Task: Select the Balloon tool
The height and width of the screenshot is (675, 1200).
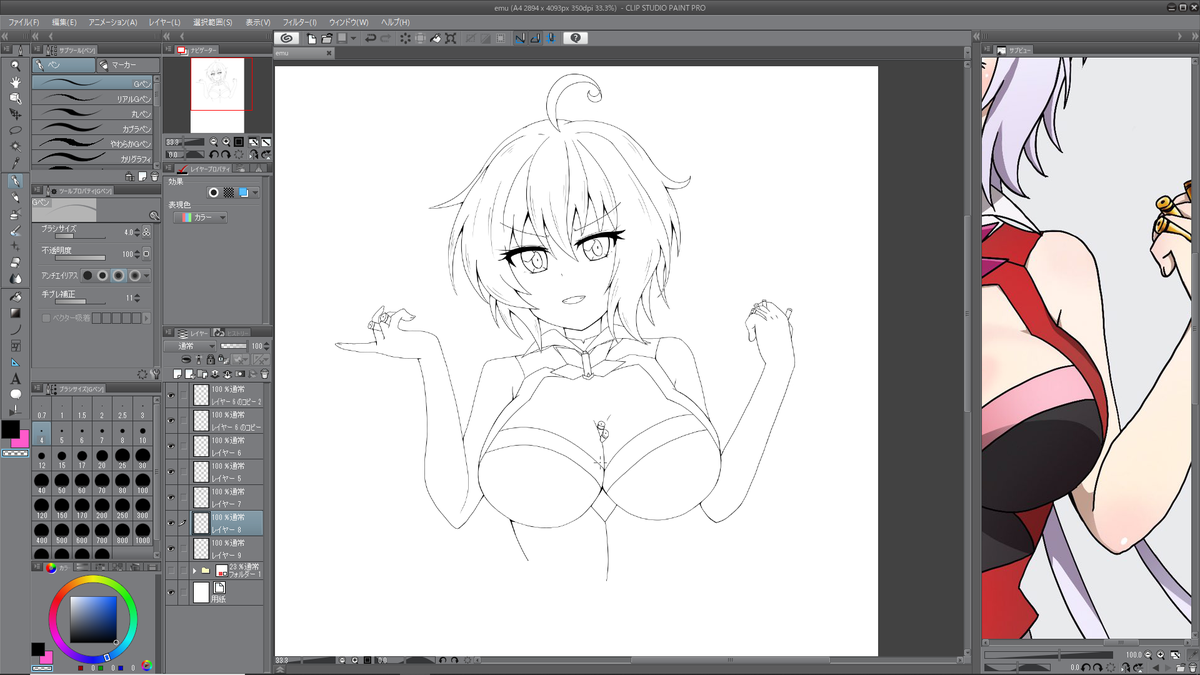Action: [15, 394]
